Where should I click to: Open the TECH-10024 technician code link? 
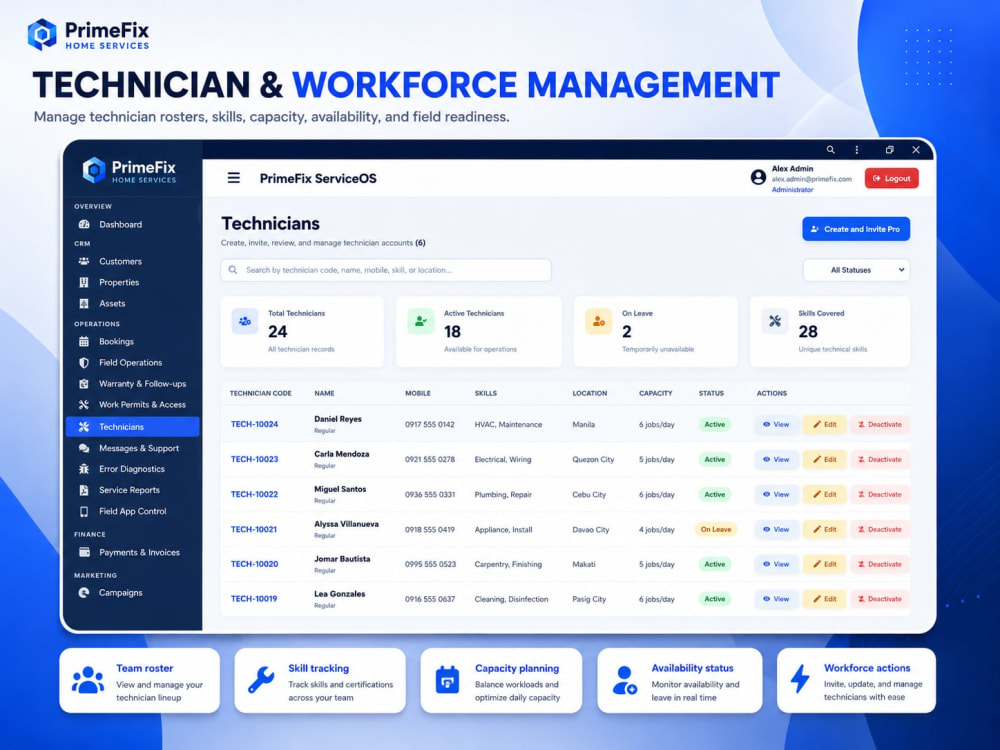pos(254,424)
